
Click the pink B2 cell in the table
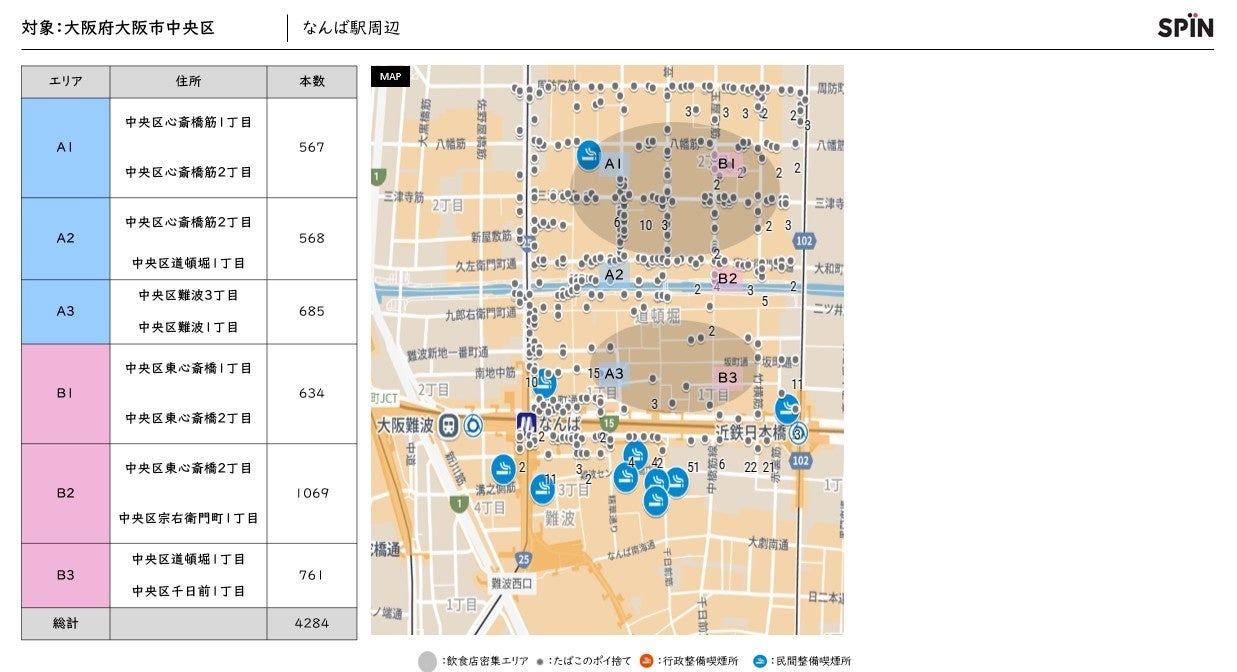click(66, 493)
